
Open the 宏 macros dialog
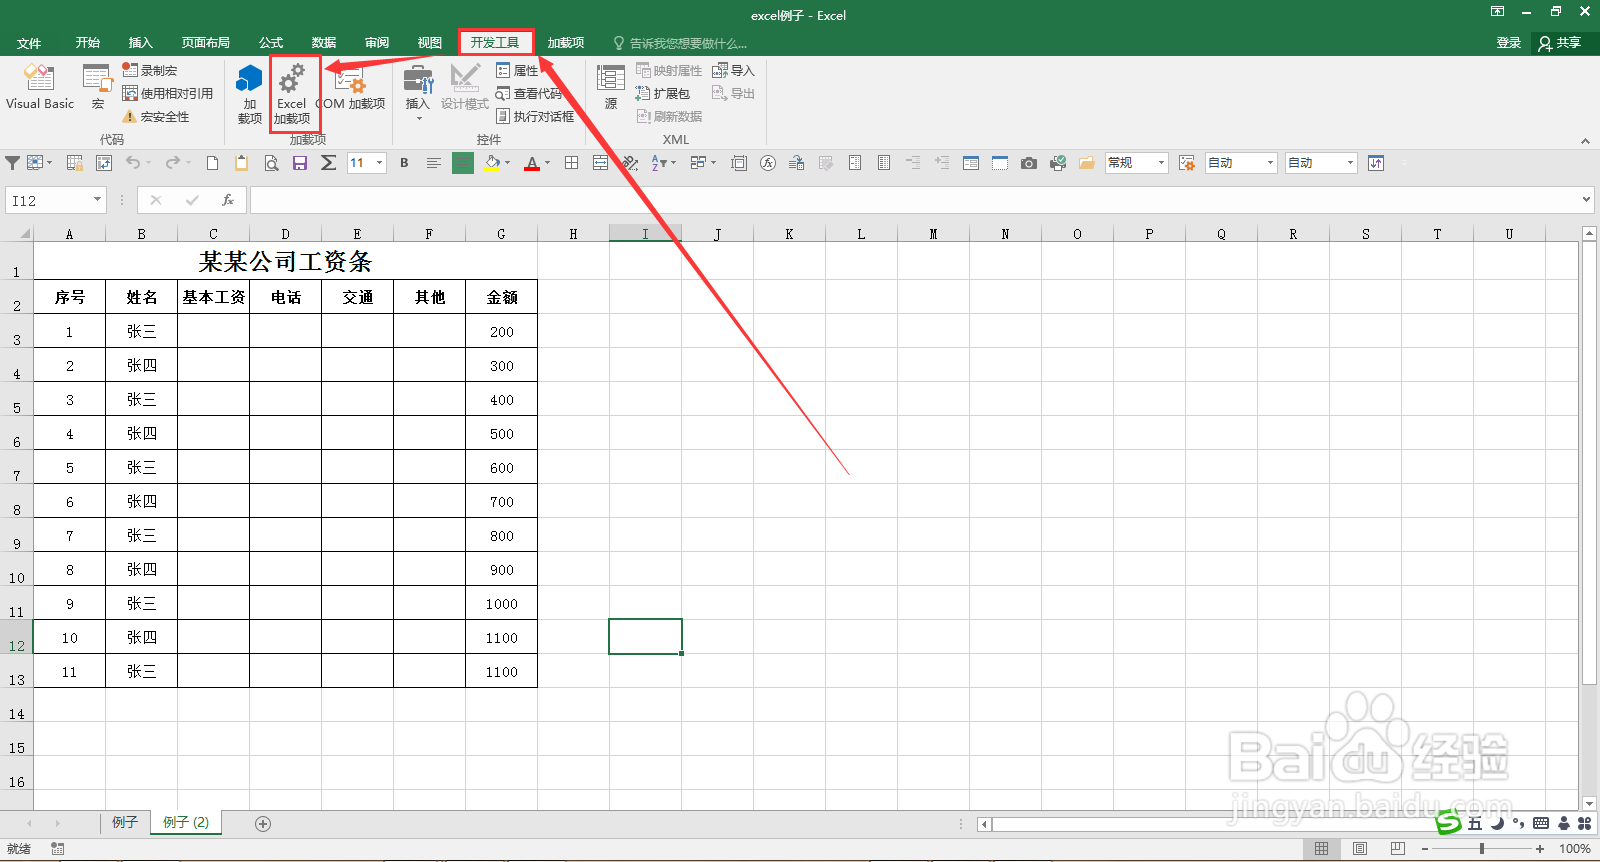tap(97, 87)
